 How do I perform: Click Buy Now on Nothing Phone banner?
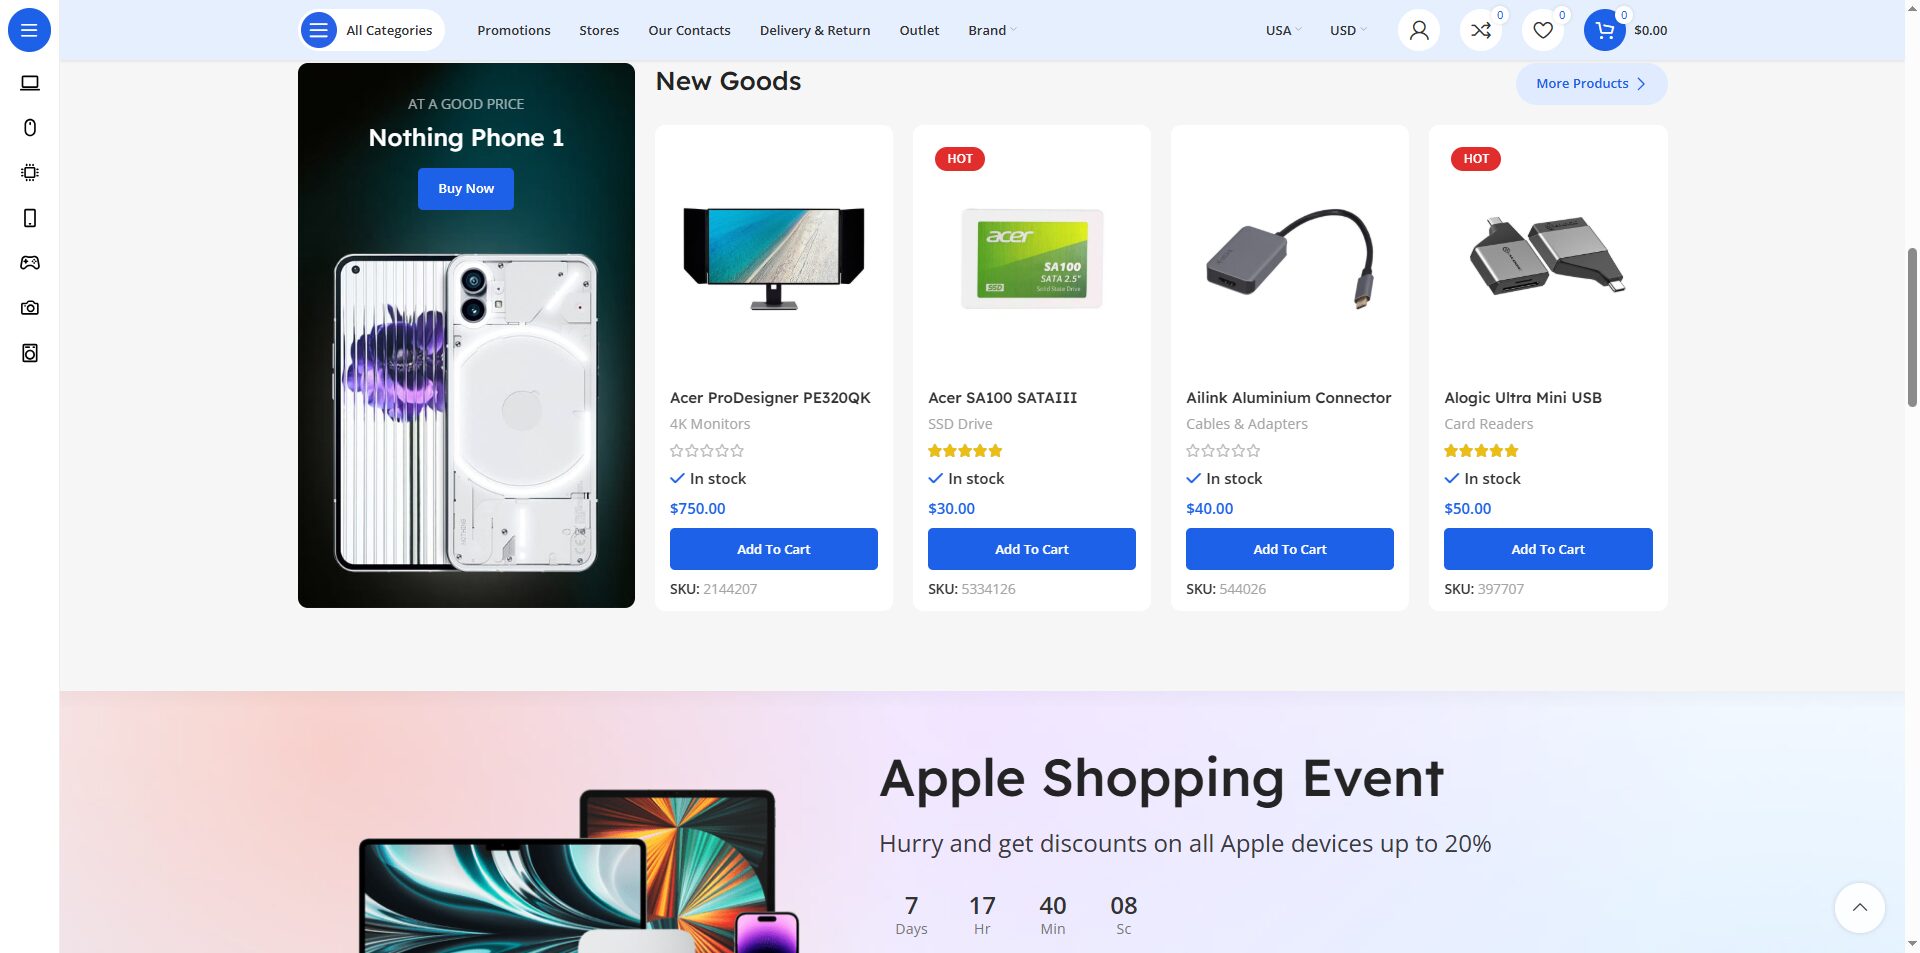[x=466, y=189]
